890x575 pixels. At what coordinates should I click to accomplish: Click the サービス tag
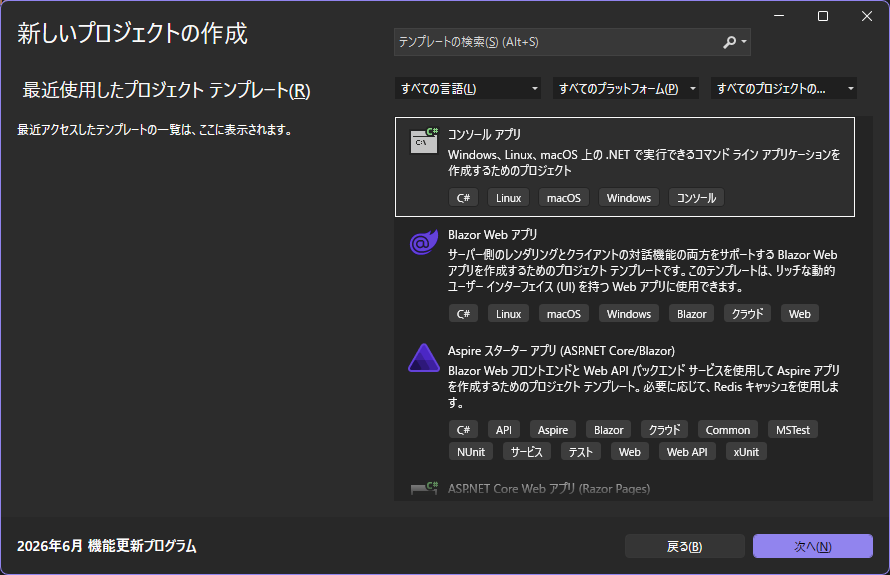526,452
